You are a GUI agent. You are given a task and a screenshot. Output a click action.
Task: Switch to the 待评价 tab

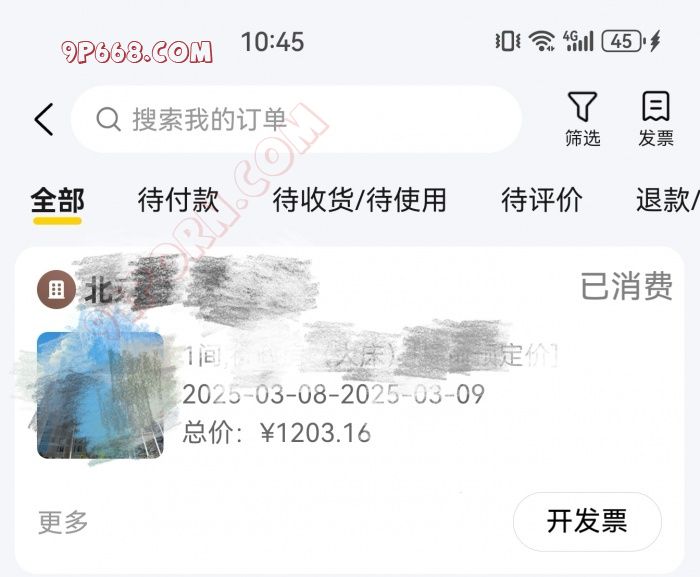[x=542, y=200]
